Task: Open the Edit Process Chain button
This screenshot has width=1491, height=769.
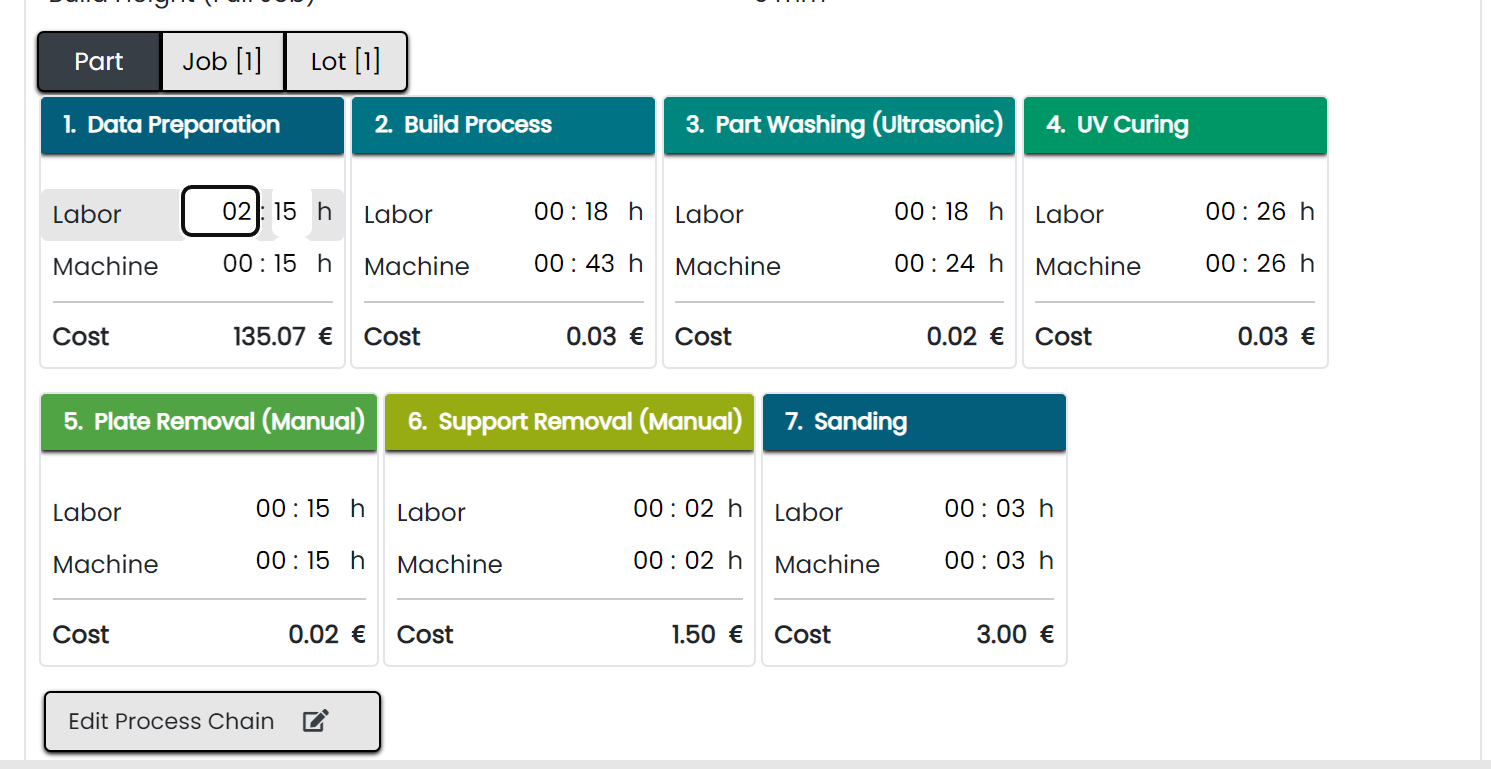Action: tap(212, 721)
